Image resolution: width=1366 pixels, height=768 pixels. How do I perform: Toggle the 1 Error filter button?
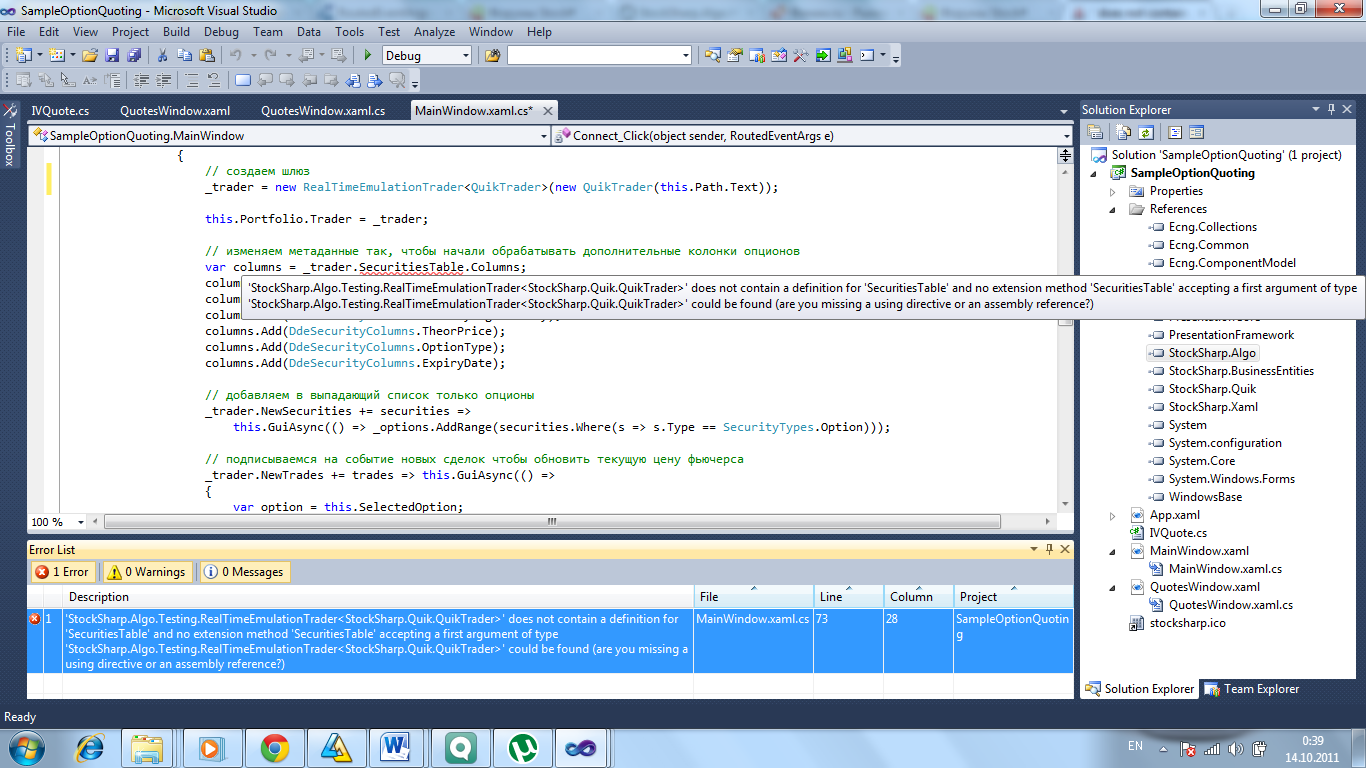(x=62, y=572)
